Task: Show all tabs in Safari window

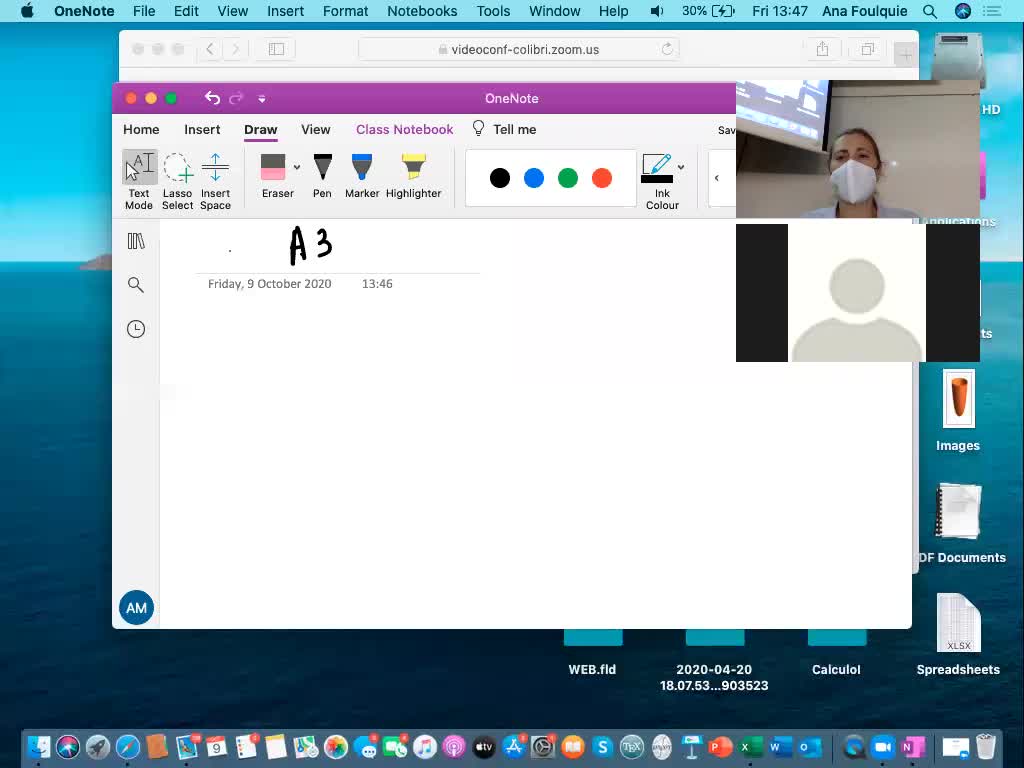Action: coord(868,49)
